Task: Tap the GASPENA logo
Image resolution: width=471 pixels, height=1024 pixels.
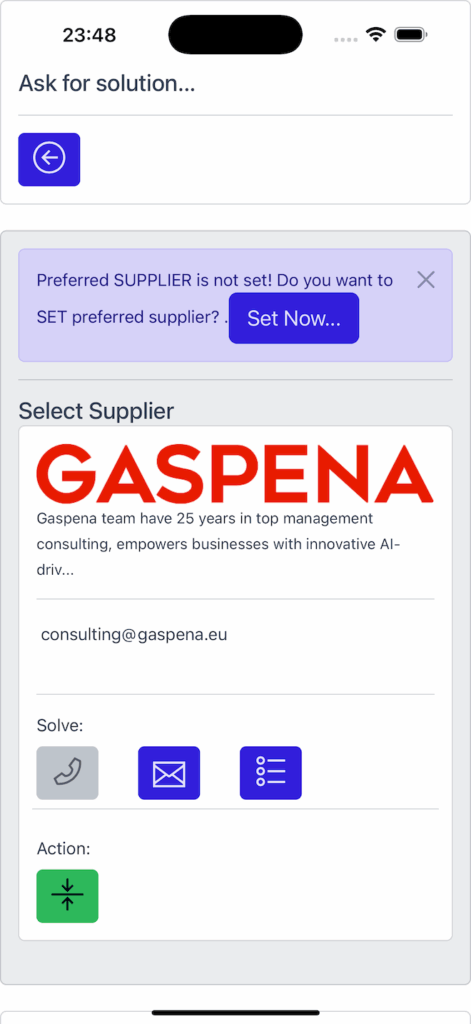Action: point(235,473)
